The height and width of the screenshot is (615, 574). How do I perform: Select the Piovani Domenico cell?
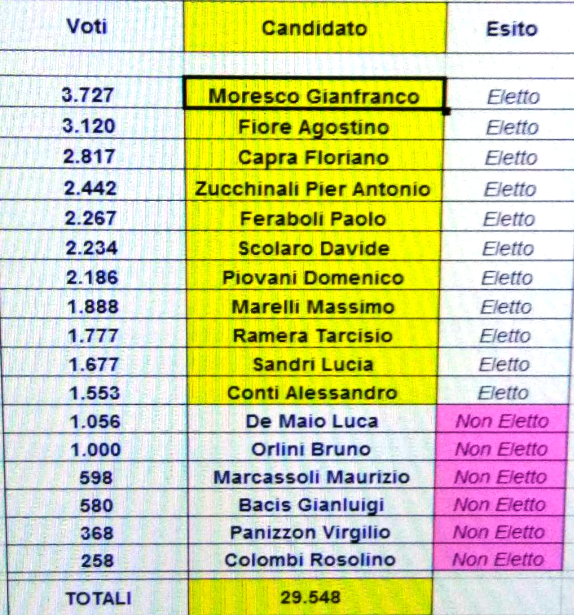[313, 276]
